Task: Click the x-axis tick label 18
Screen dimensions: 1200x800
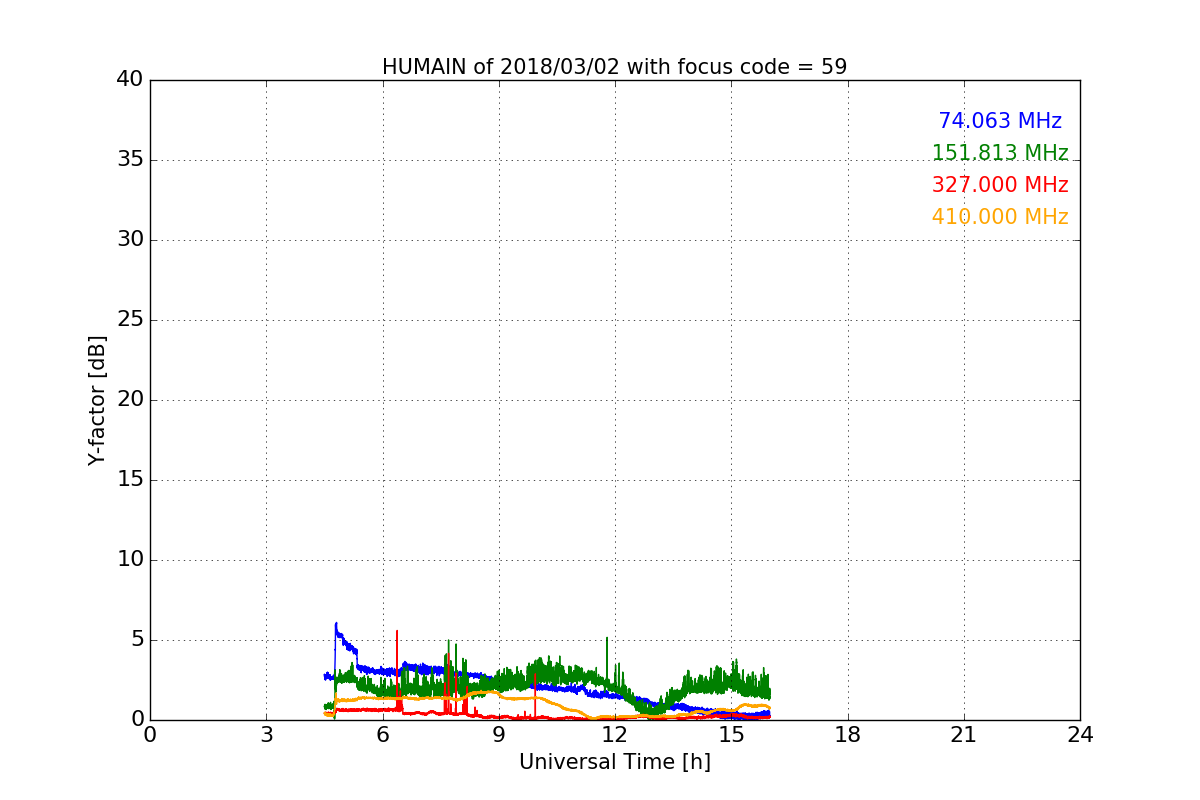Action: [848, 735]
